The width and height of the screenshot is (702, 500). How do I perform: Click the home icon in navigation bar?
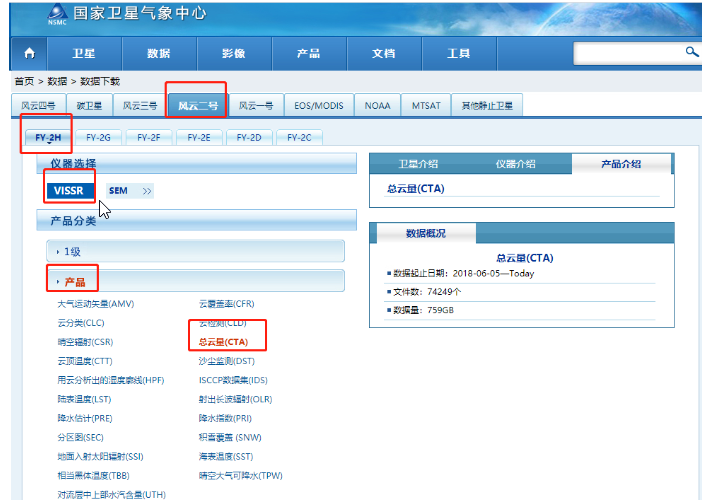pos(29,53)
